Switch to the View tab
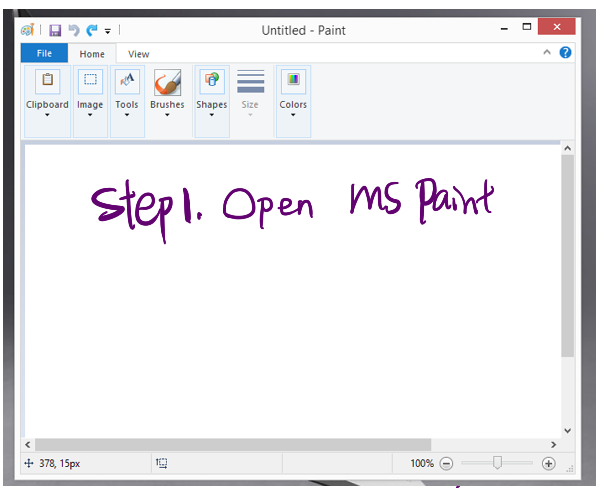 point(138,54)
